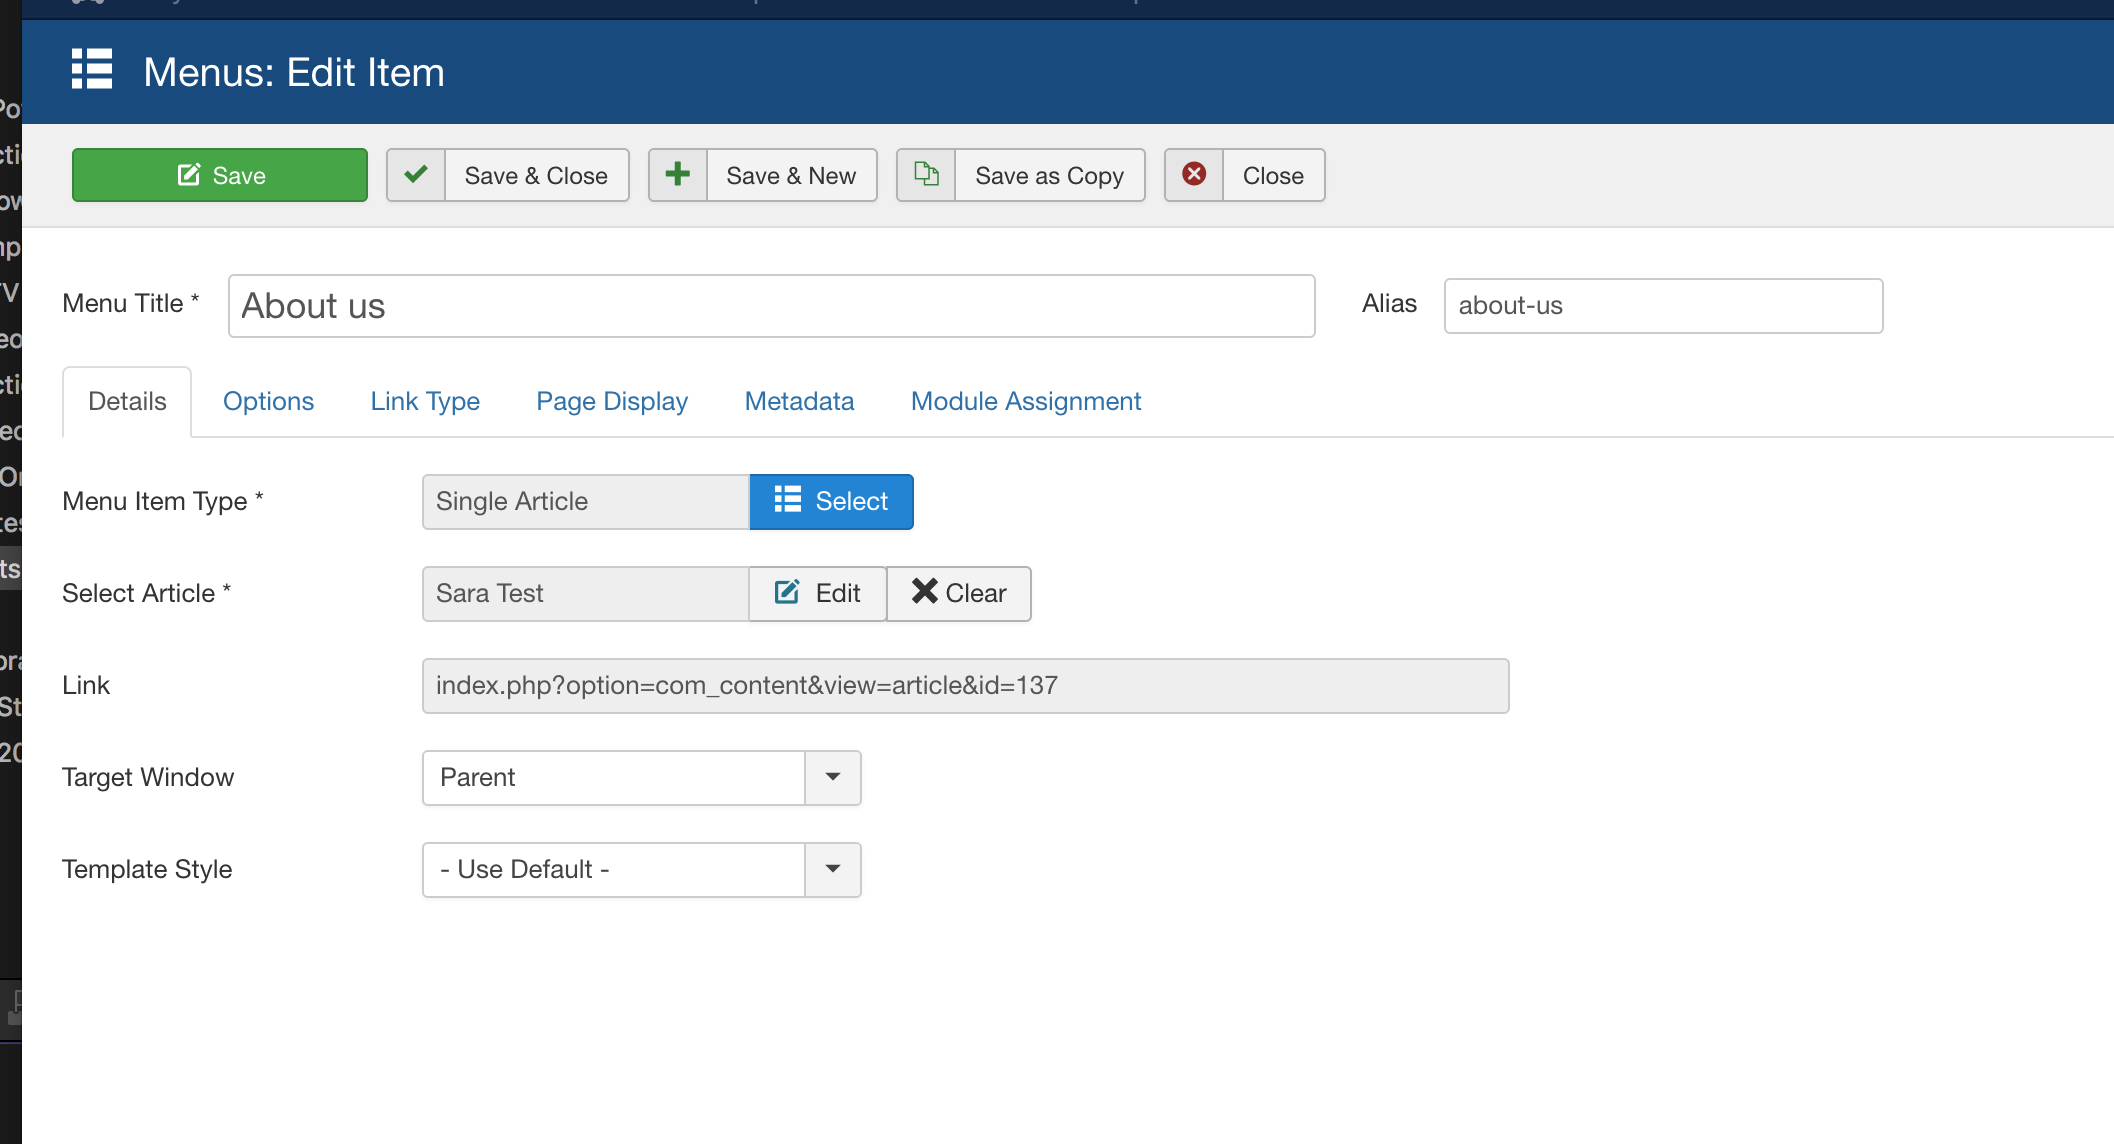Click the Save as Copy document icon
The width and height of the screenshot is (2114, 1144).
[x=927, y=175]
